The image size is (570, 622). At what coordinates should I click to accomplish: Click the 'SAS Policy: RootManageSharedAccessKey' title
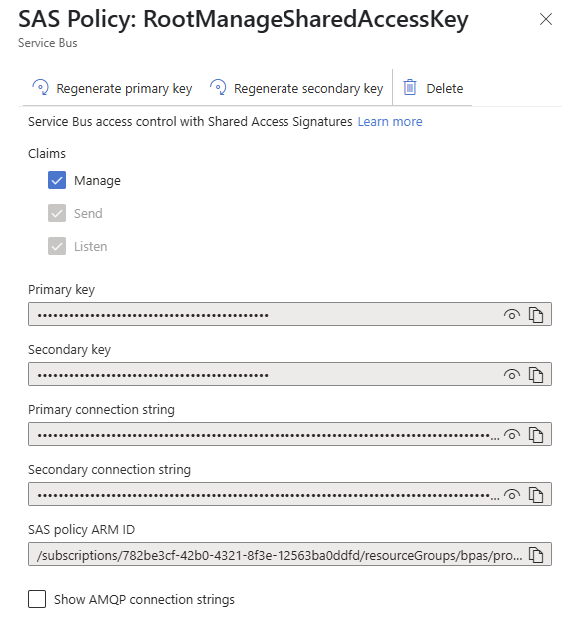point(243,19)
